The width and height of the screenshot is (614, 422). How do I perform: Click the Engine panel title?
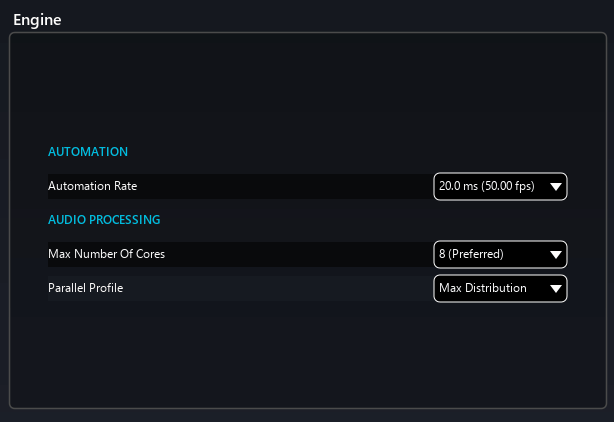pos(37,19)
